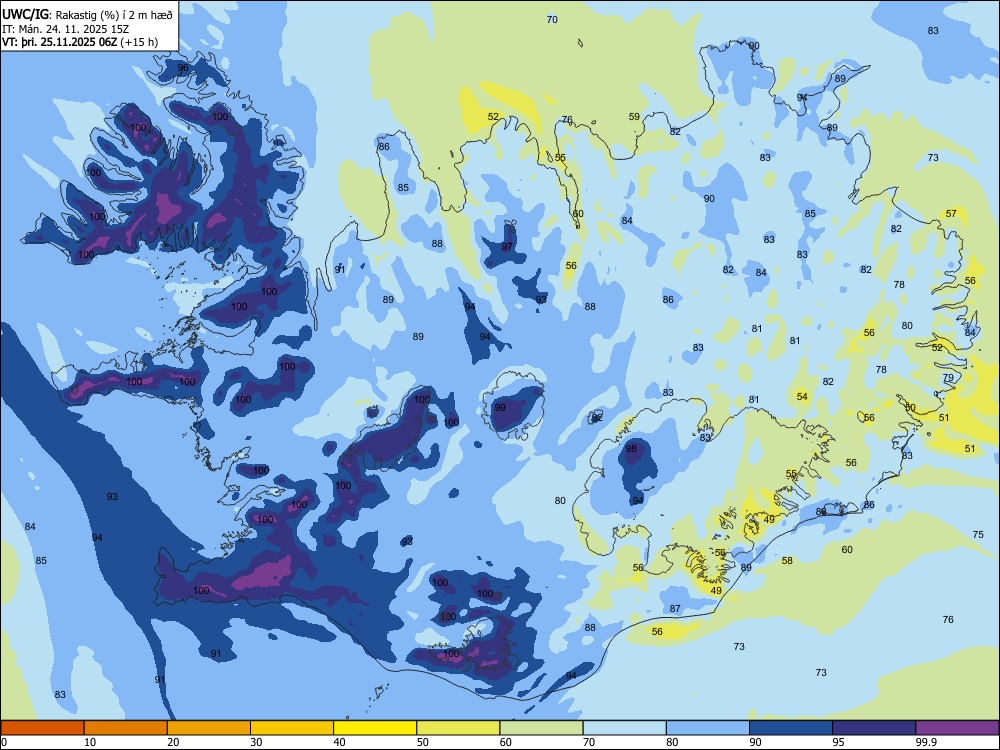Select the '20' legend tick label
Viewport: 1000px width, 750px height.
(x=173, y=742)
